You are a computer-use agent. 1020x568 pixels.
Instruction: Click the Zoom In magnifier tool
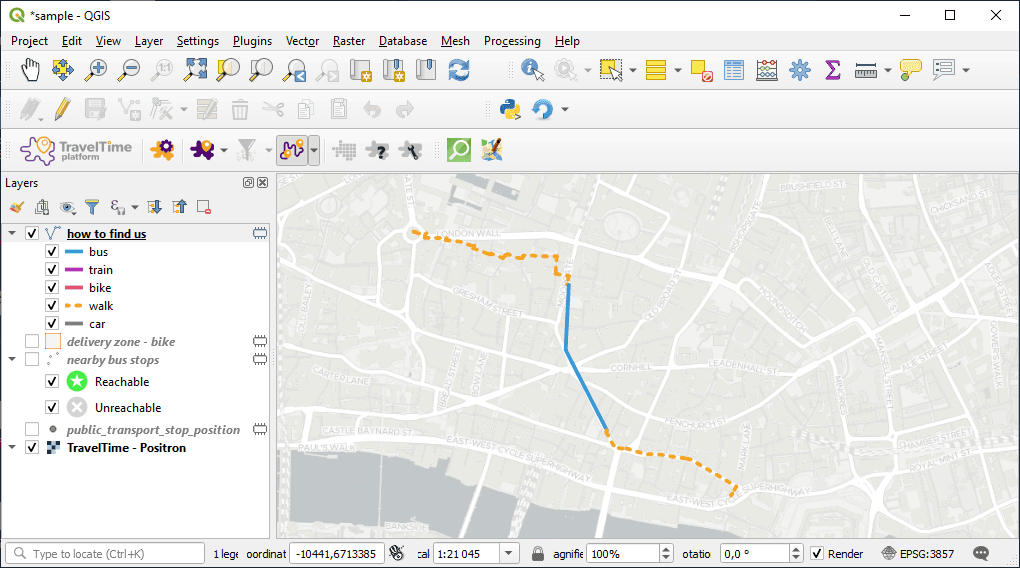(x=96, y=70)
